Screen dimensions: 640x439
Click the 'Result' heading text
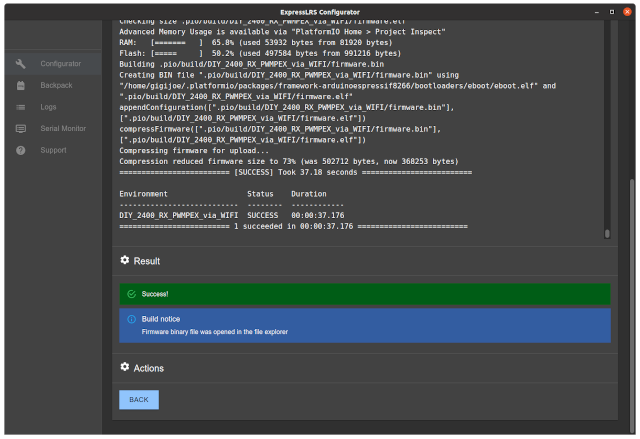click(x=147, y=261)
